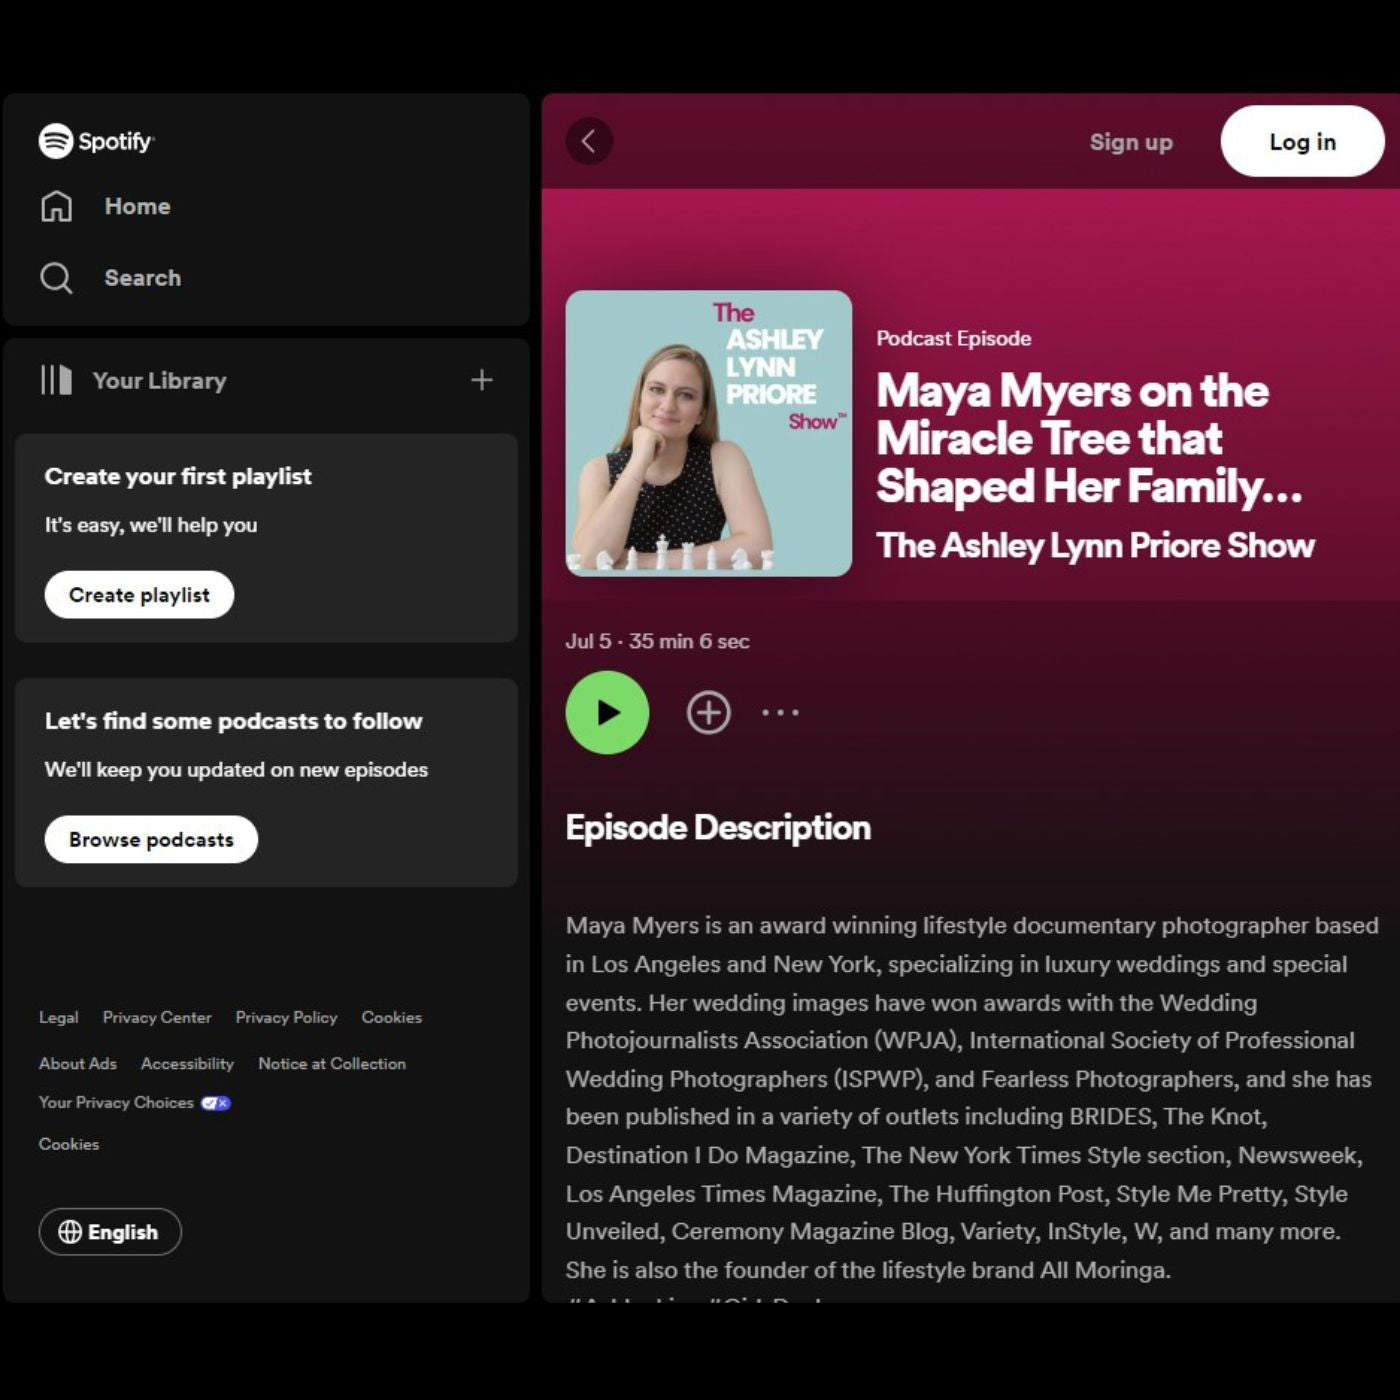Toggle Your Privacy Choices

click(135, 1102)
